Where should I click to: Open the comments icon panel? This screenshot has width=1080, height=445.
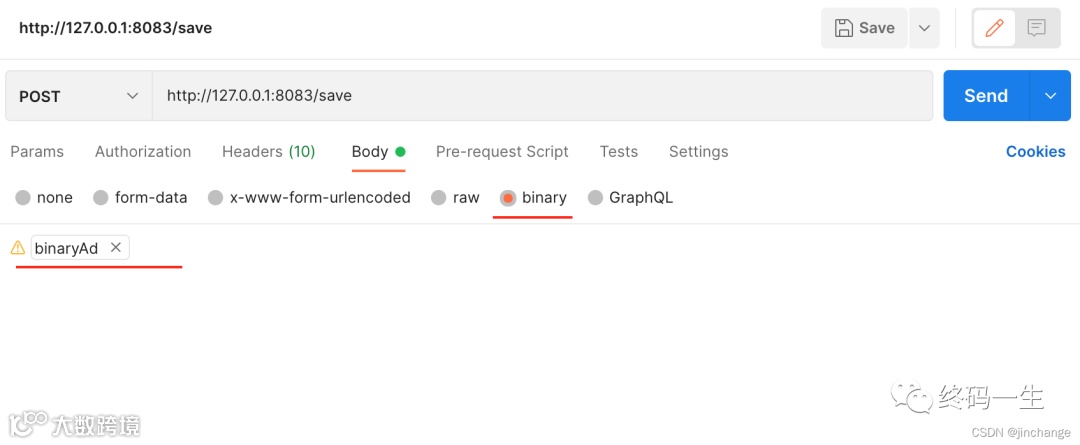pos(1037,28)
